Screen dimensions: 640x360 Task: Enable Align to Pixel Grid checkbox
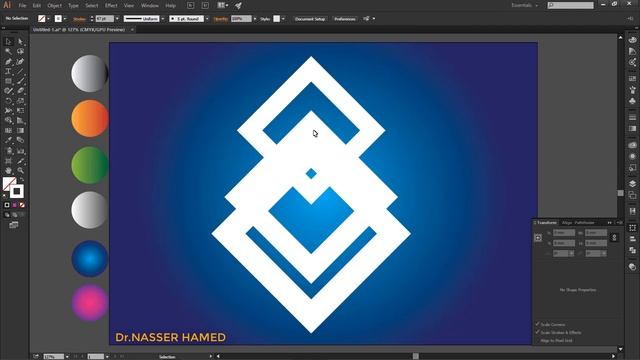(x=538, y=340)
